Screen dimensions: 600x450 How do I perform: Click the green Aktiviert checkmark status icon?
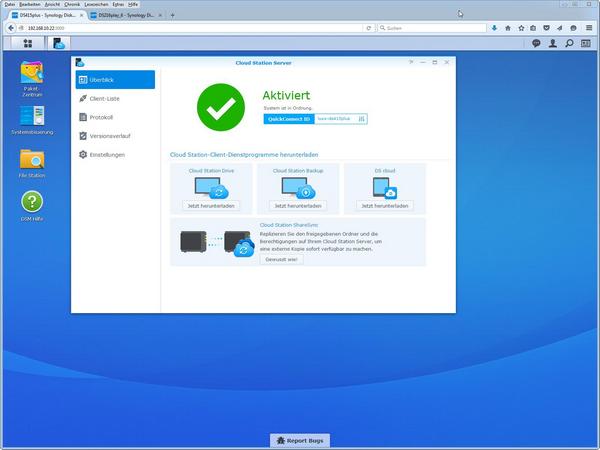tap(221, 107)
